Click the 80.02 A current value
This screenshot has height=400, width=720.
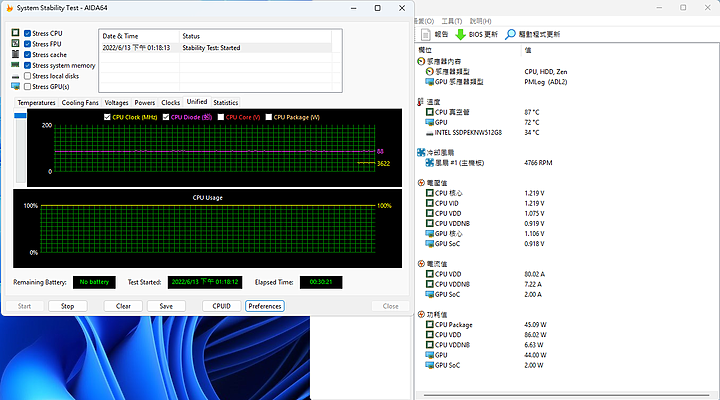click(x=534, y=274)
